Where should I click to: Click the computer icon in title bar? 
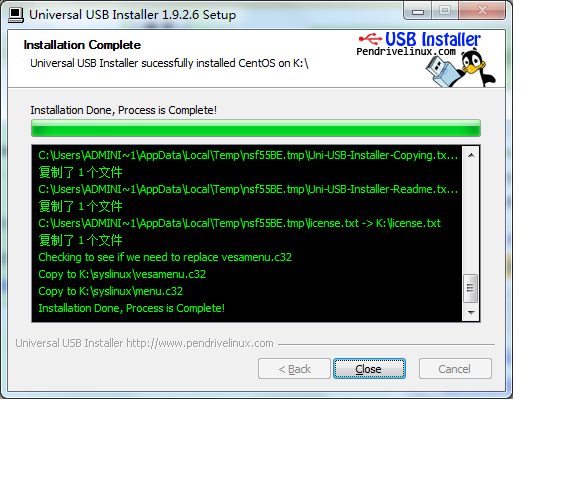16,15
